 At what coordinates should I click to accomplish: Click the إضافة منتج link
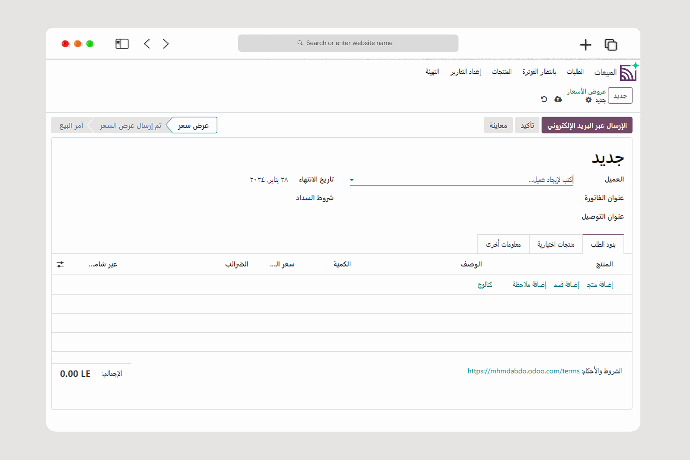pos(600,285)
